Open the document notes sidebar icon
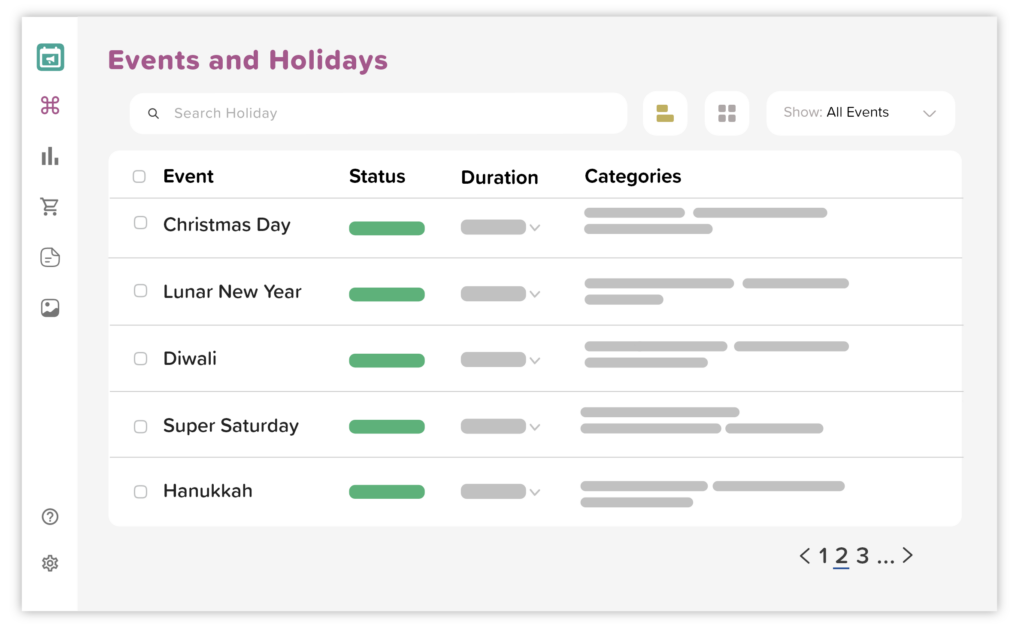This screenshot has width=1024, height=637. click(50, 257)
